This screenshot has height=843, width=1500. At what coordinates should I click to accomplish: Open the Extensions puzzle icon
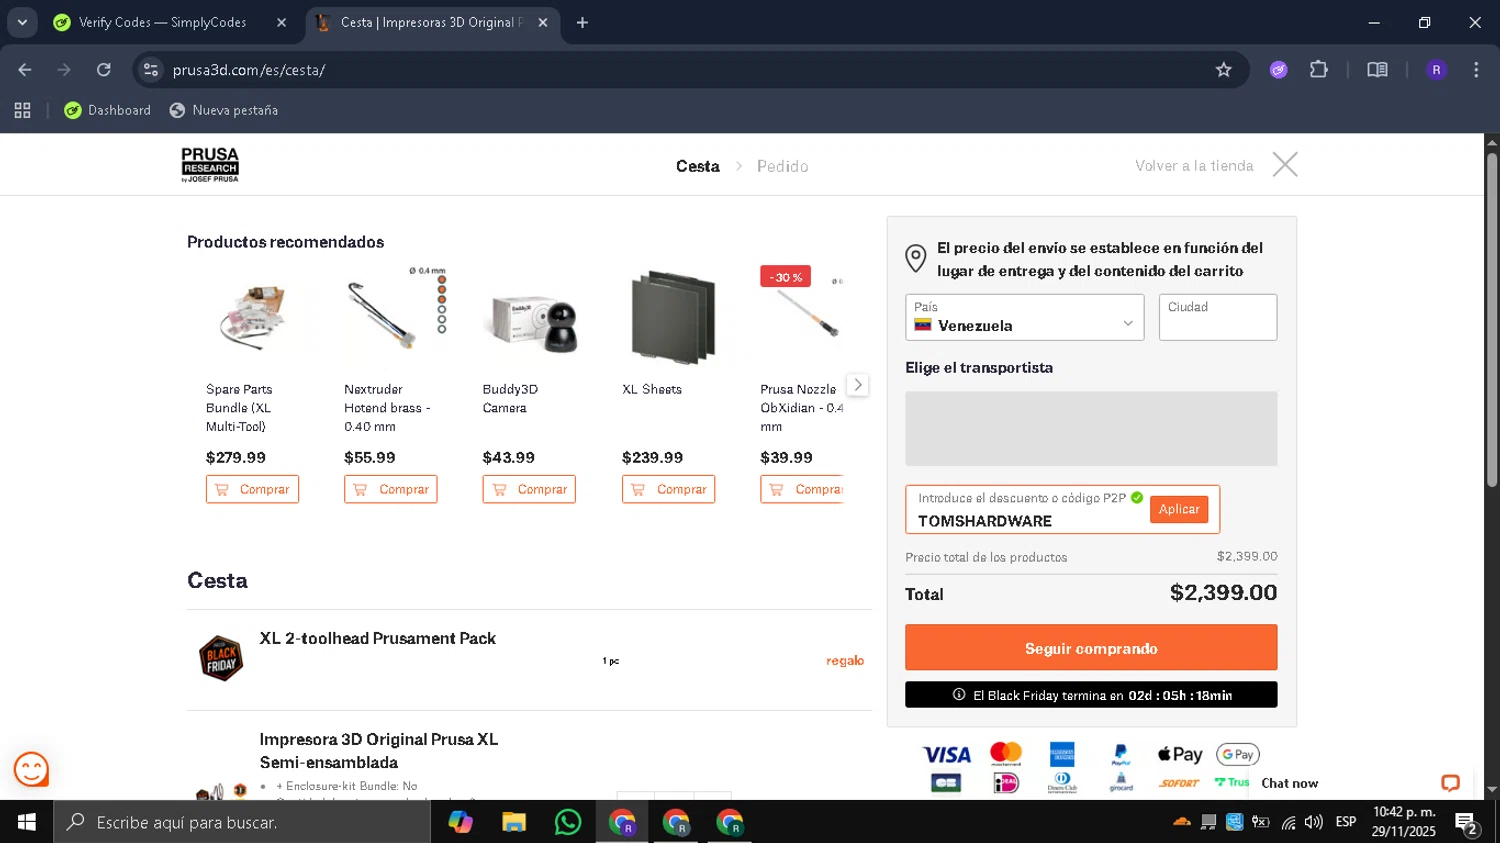point(1319,70)
